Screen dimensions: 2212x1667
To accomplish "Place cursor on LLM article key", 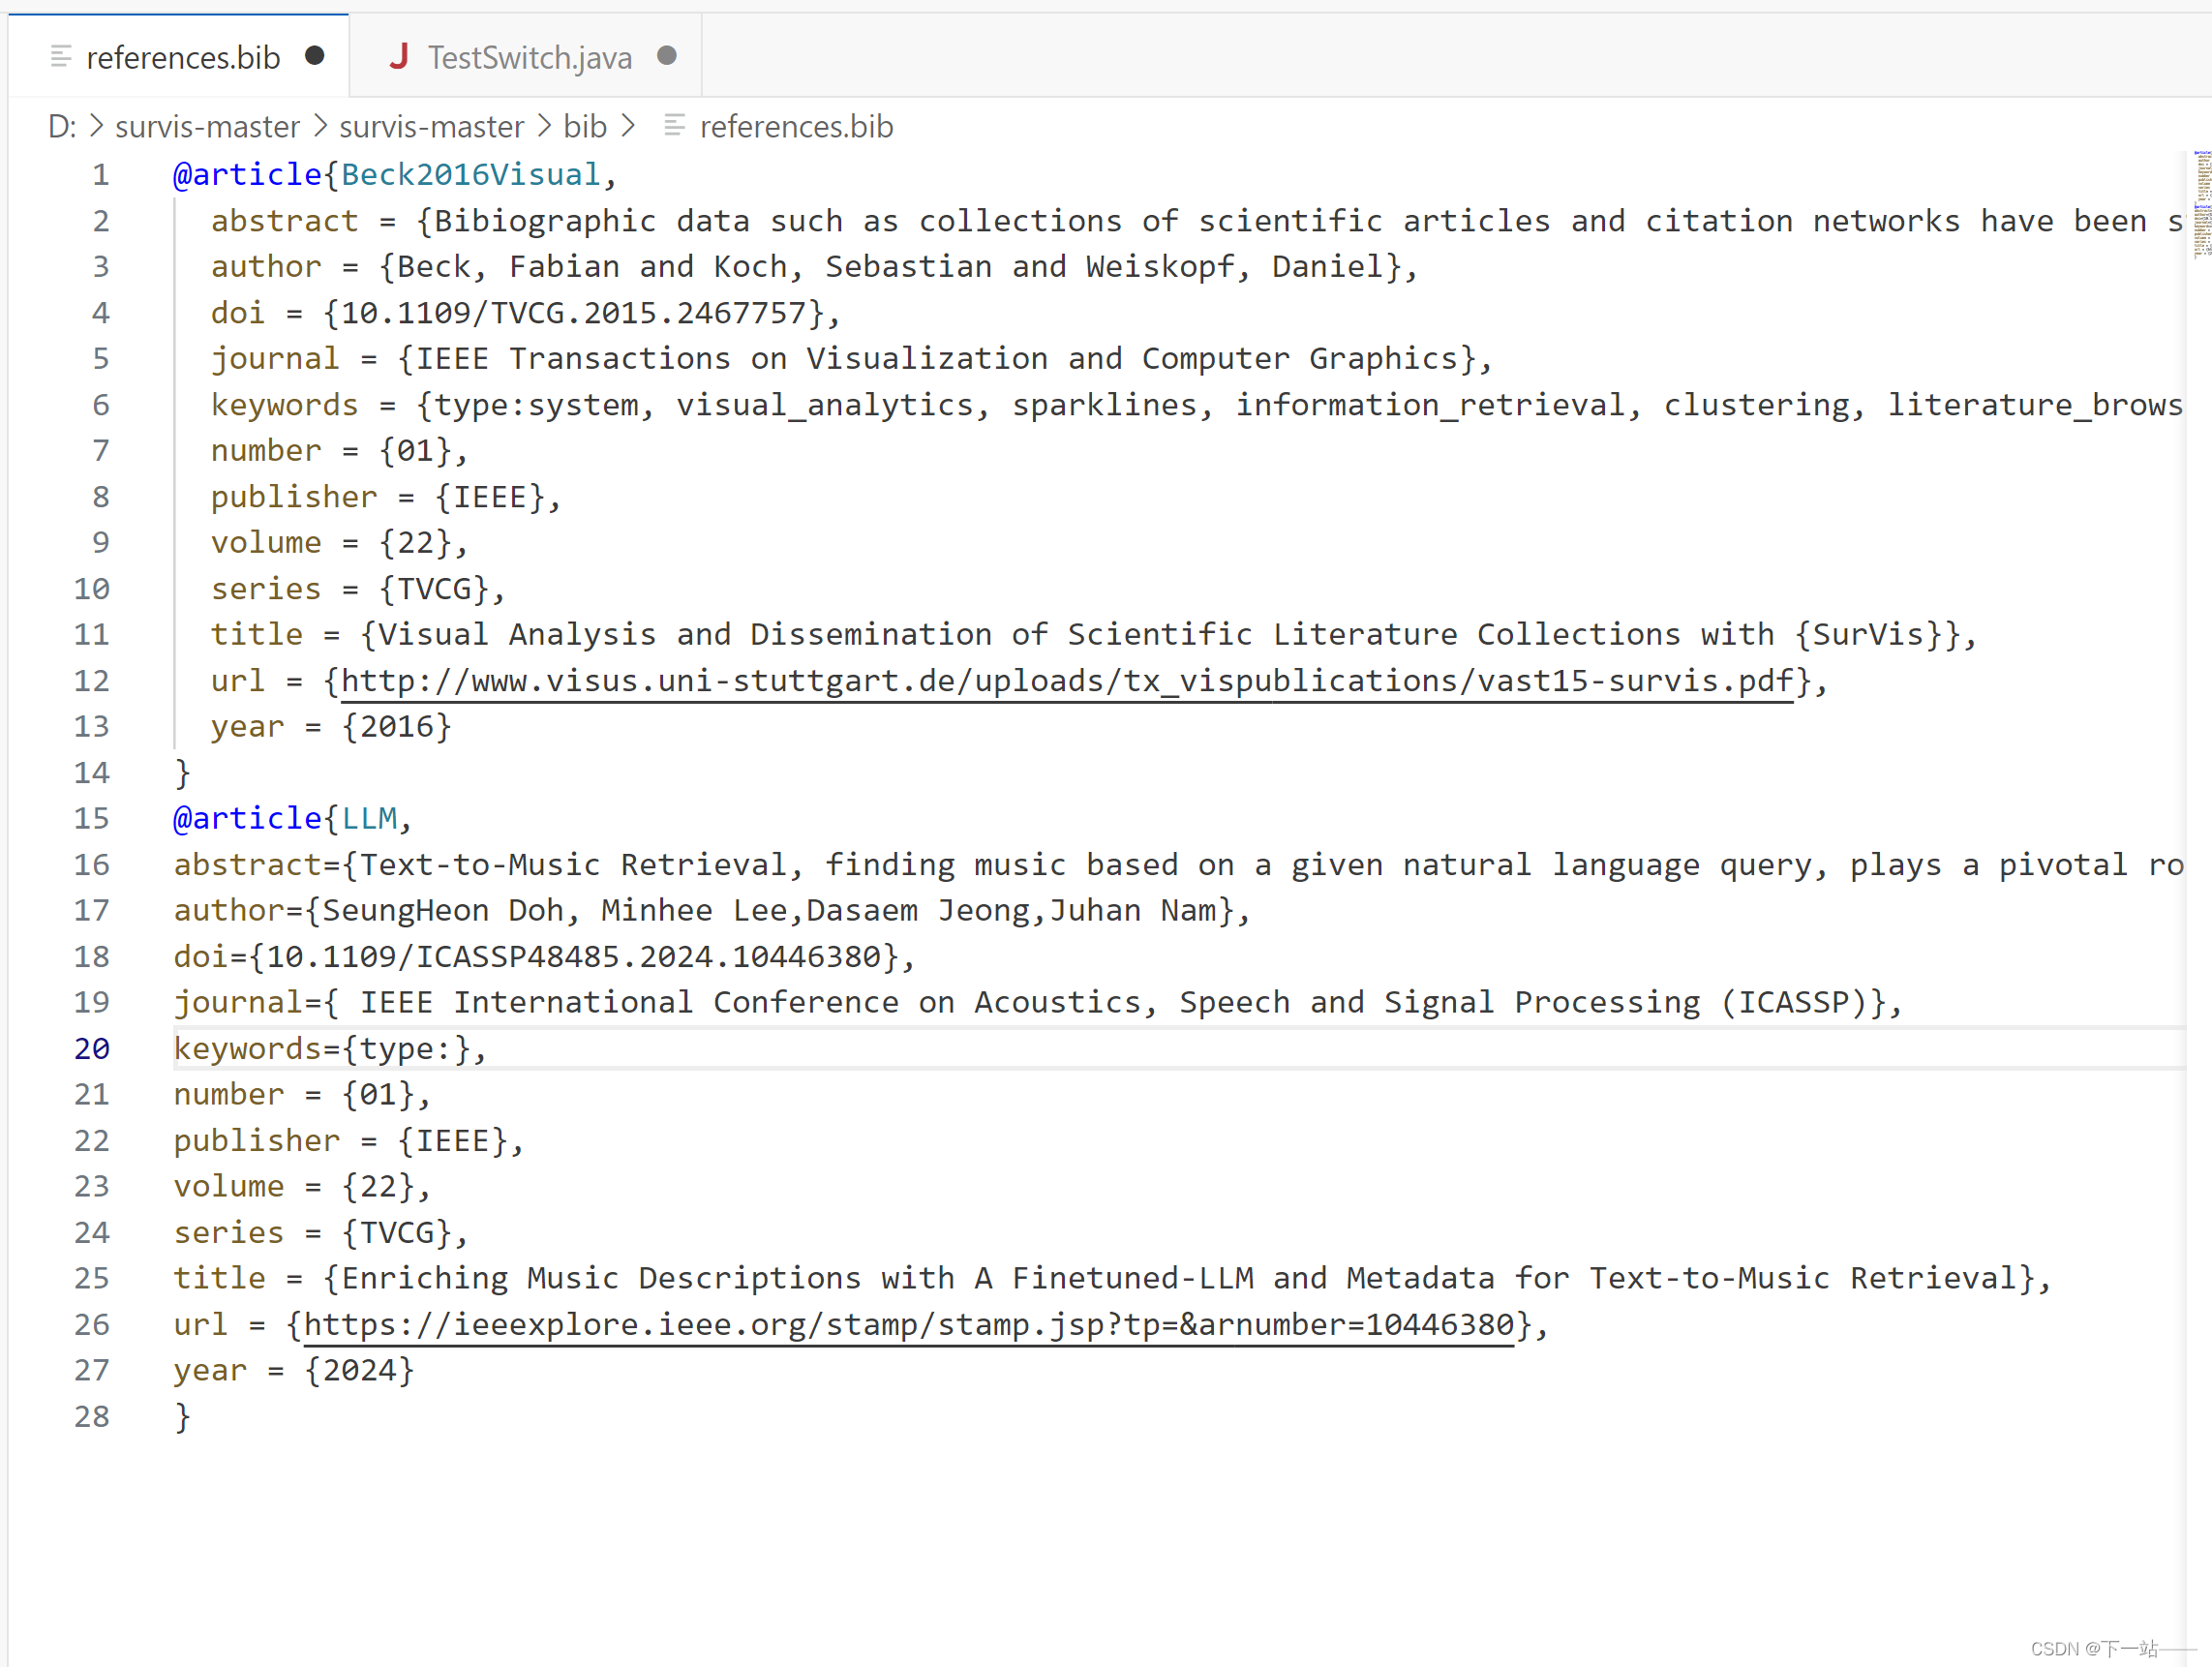I will (x=369, y=819).
